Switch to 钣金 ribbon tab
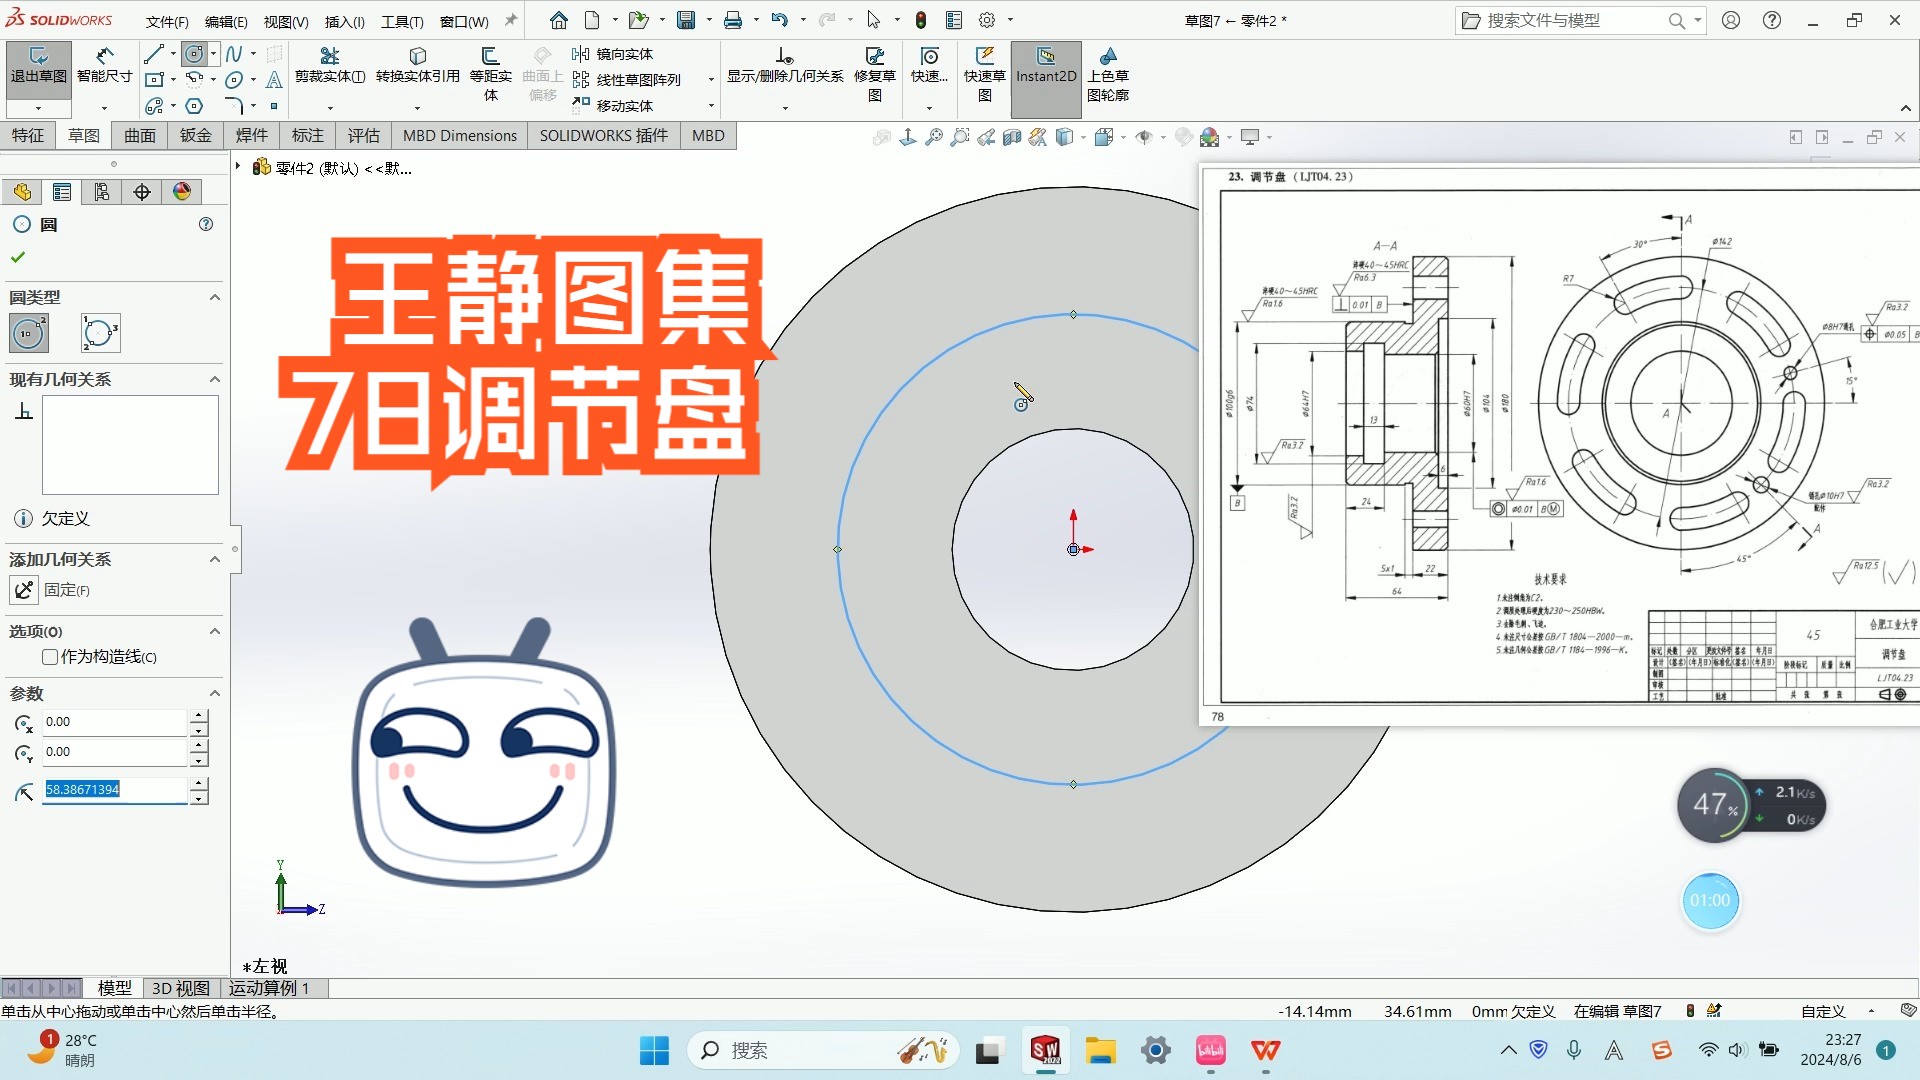Screen dimensions: 1920x1080 (196, 135)
